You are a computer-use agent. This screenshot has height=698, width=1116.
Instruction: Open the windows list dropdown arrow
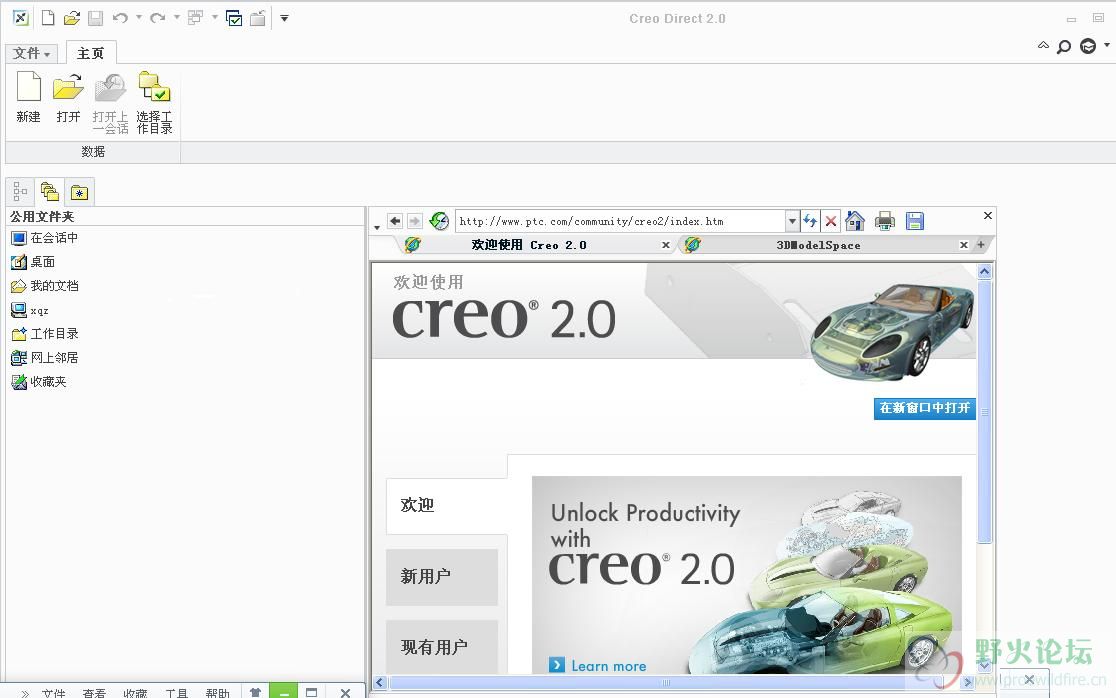click(x=214, y=17)
